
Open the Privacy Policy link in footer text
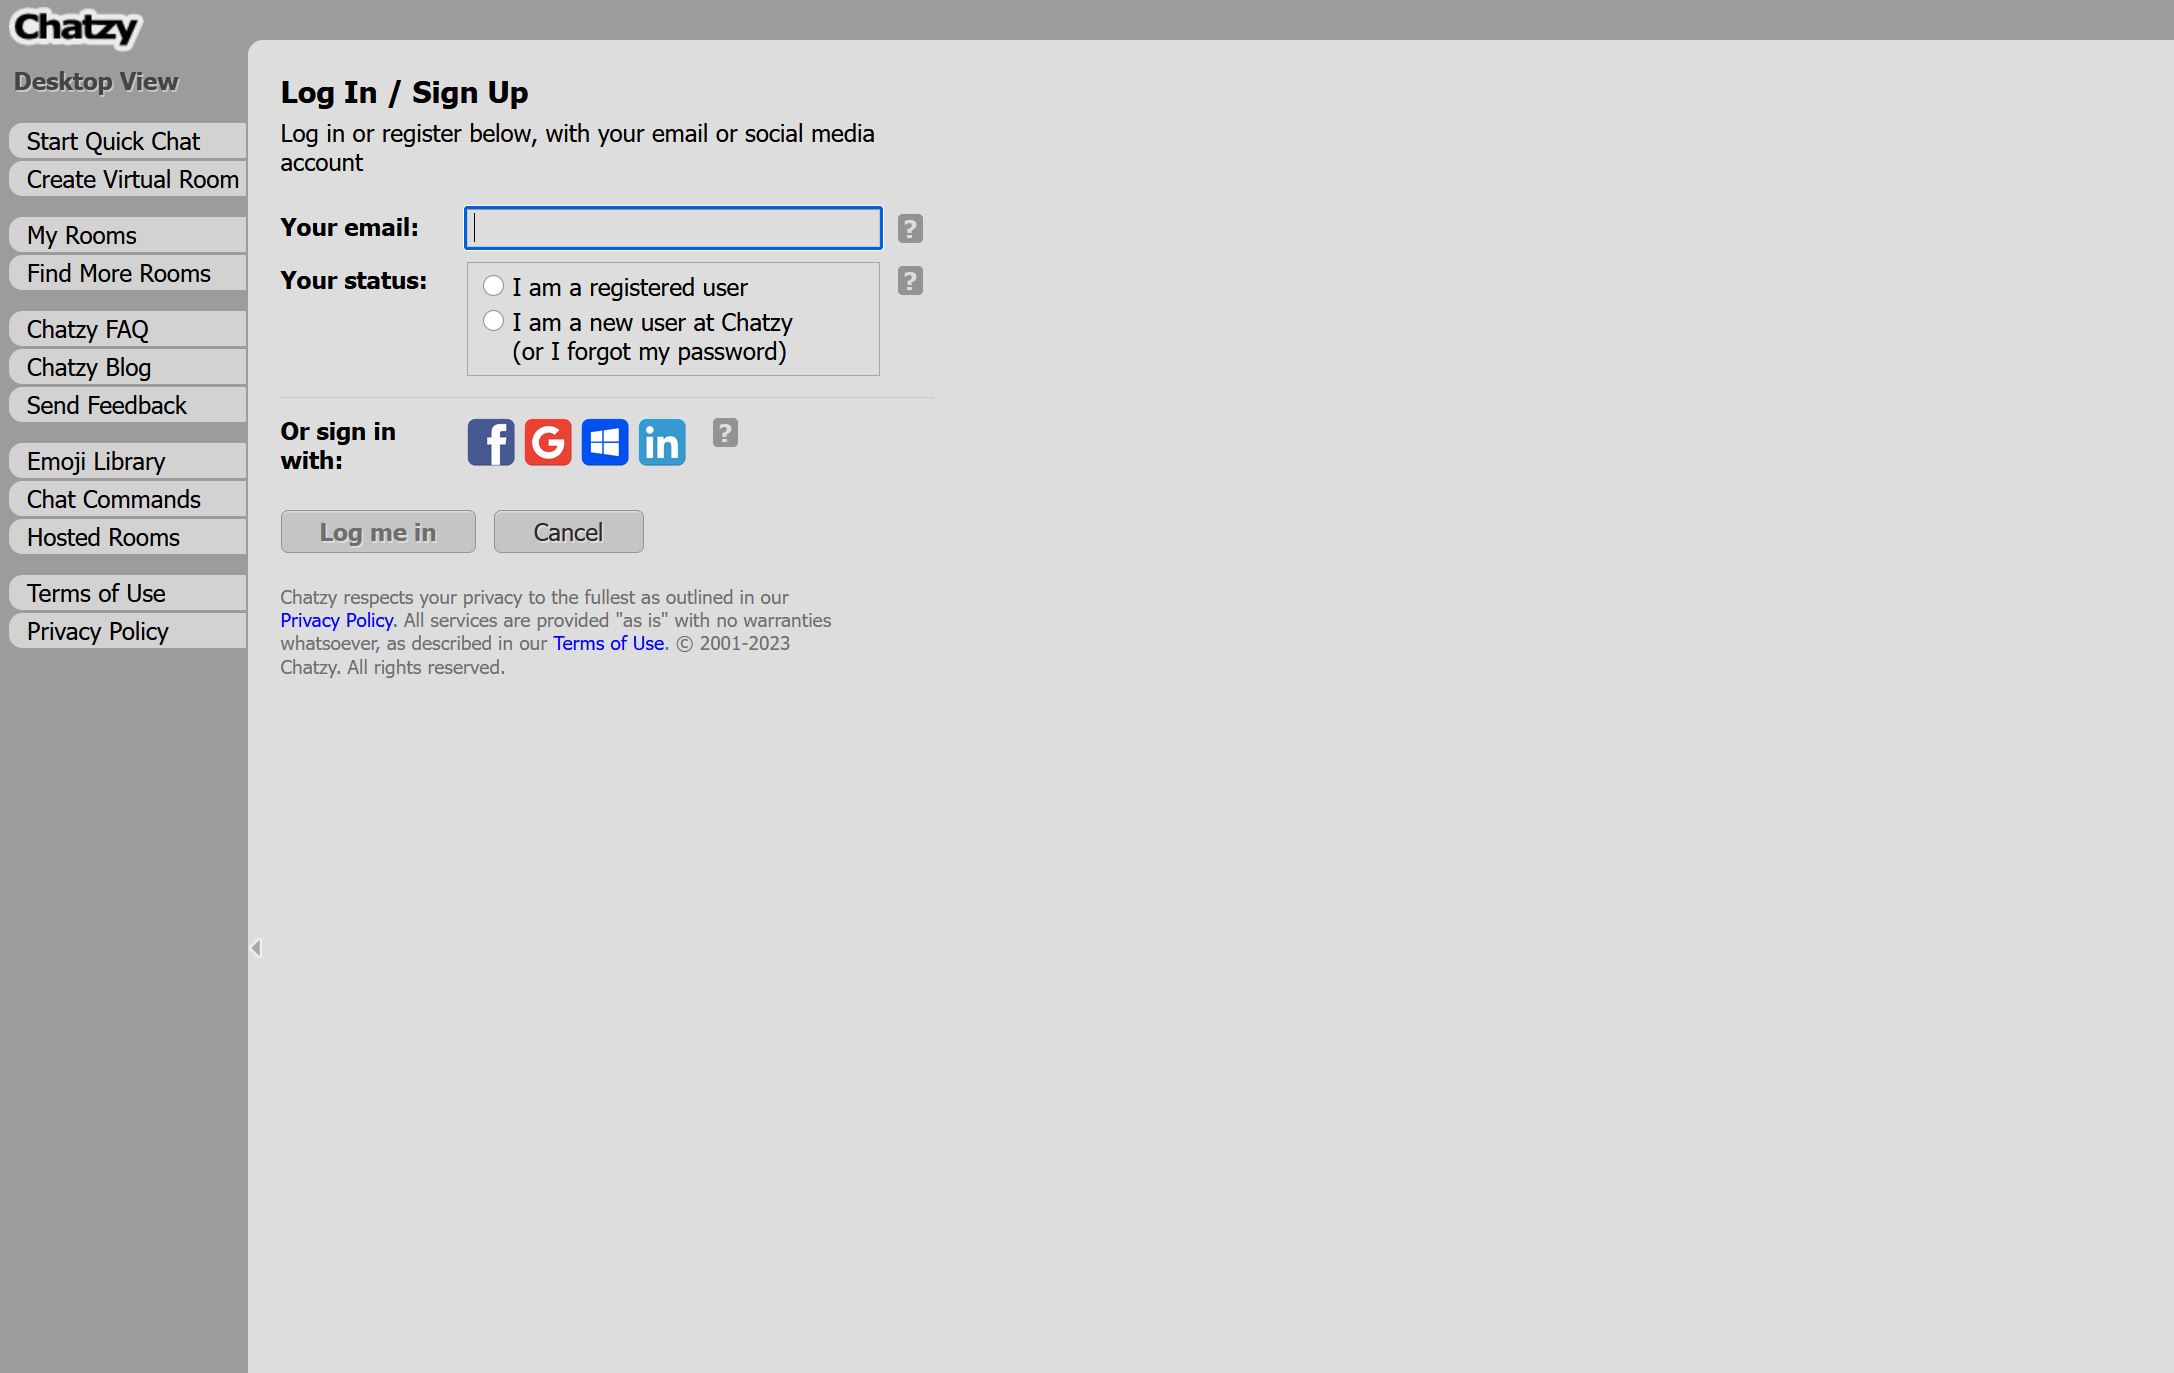click(x=336, y=620)
